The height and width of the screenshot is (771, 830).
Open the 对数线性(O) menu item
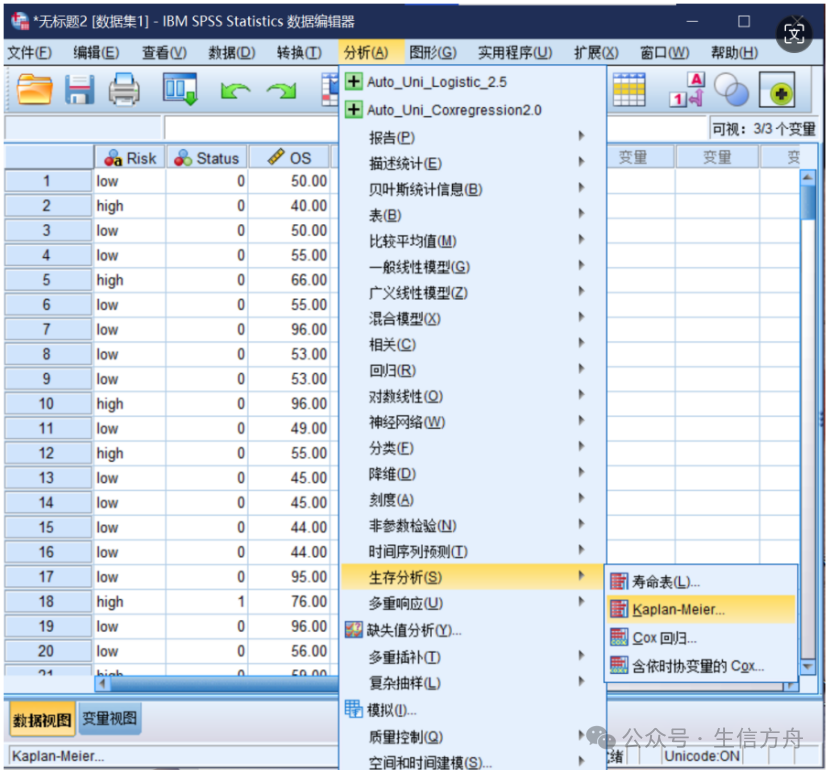[x=473, y=396]
